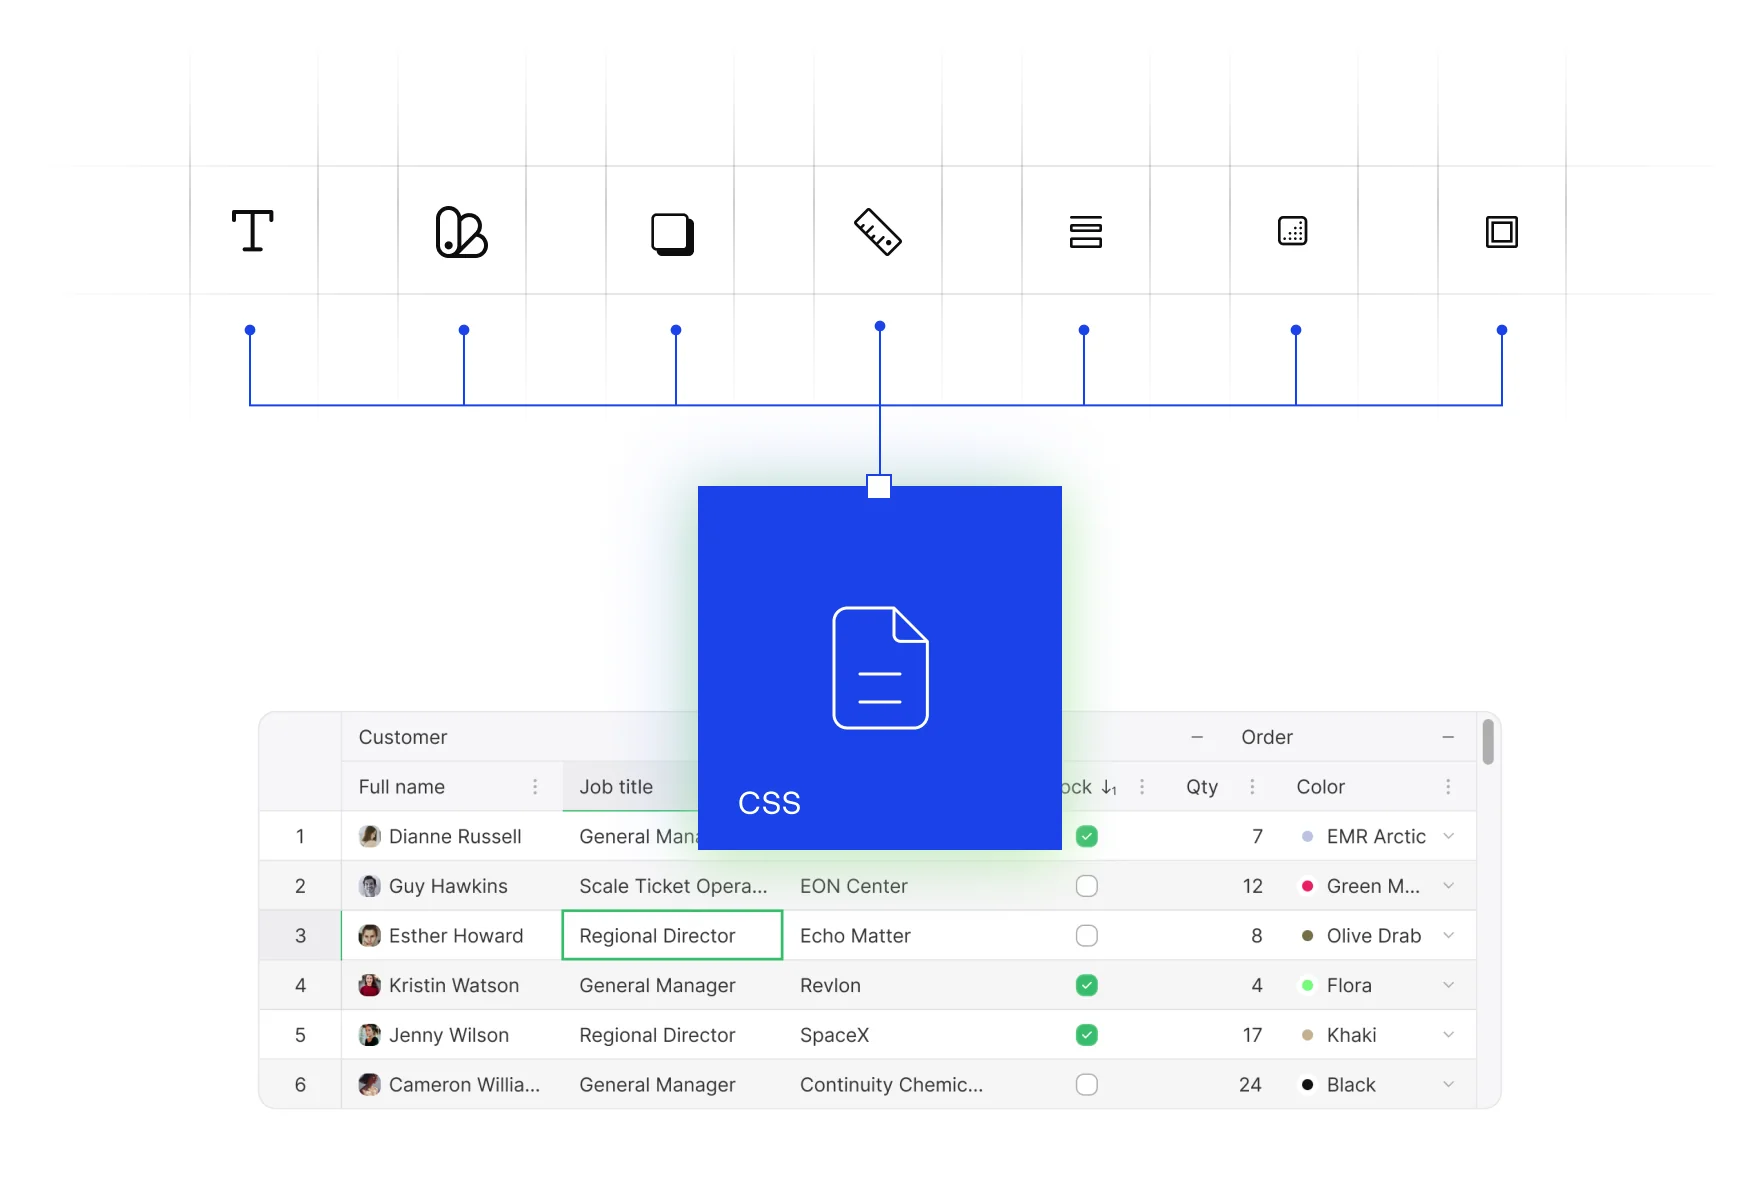Click the CSS file document icon
This screenshot has height=1200, width=1760.
(880, 668)
